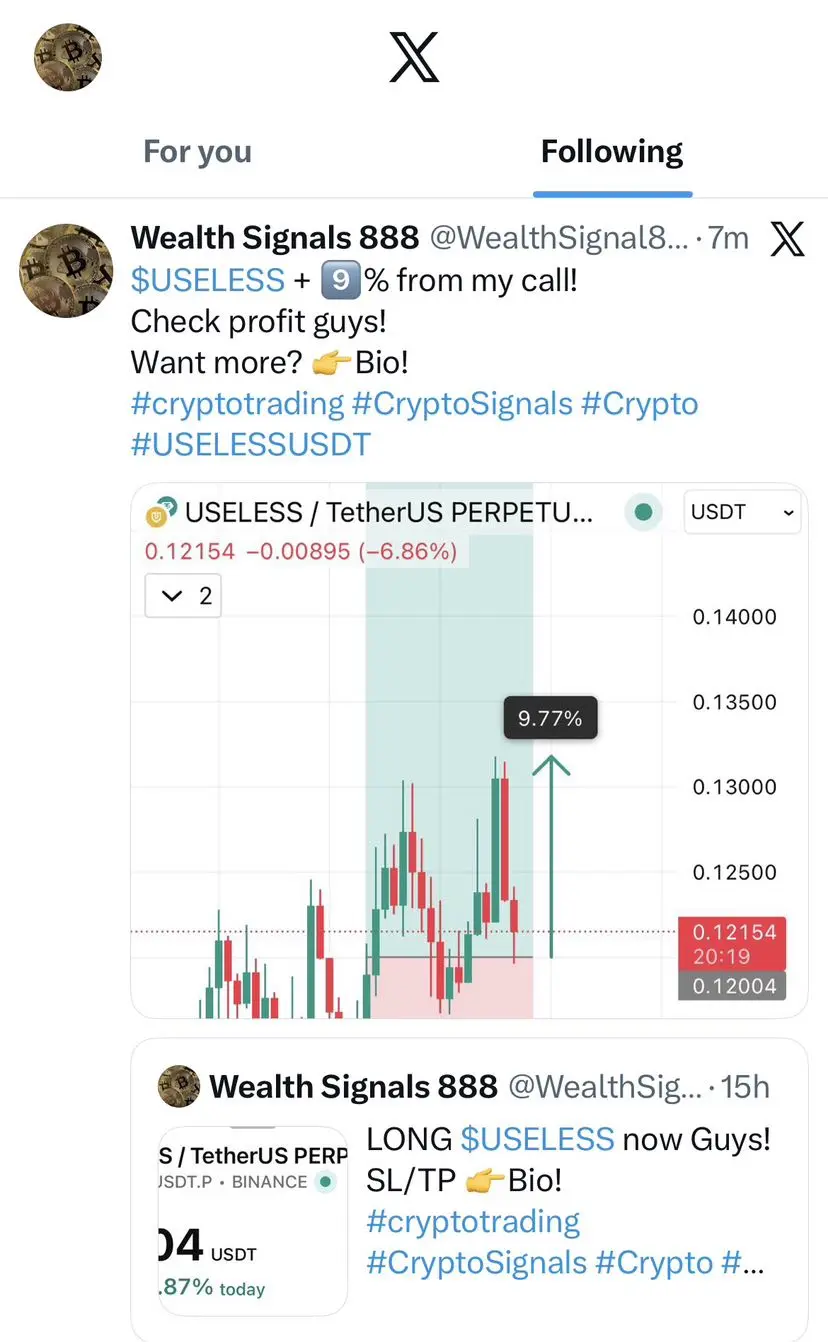Expand the indicators collapse chevron labeled 2

[184, 596]
